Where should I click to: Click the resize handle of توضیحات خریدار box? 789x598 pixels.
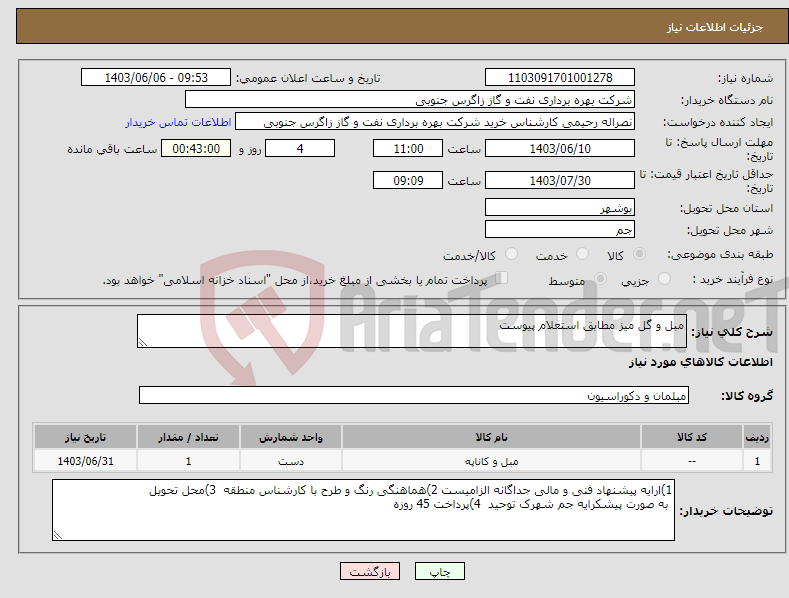[58, 535]
